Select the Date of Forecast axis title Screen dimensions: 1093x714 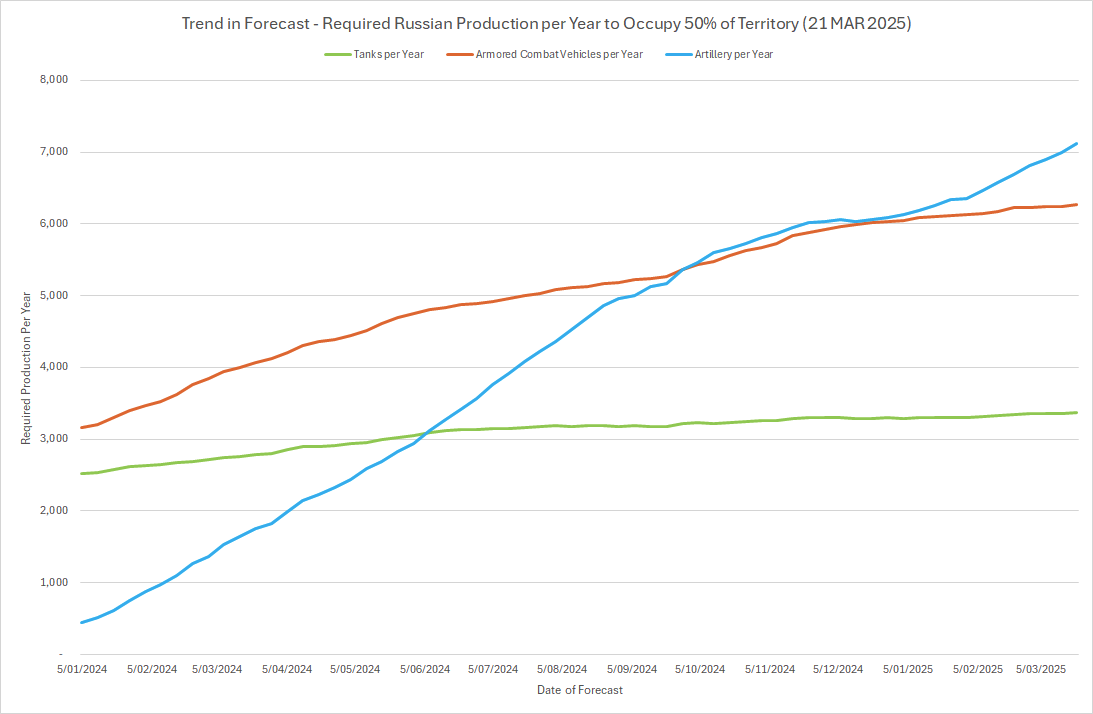click(580, 690)
